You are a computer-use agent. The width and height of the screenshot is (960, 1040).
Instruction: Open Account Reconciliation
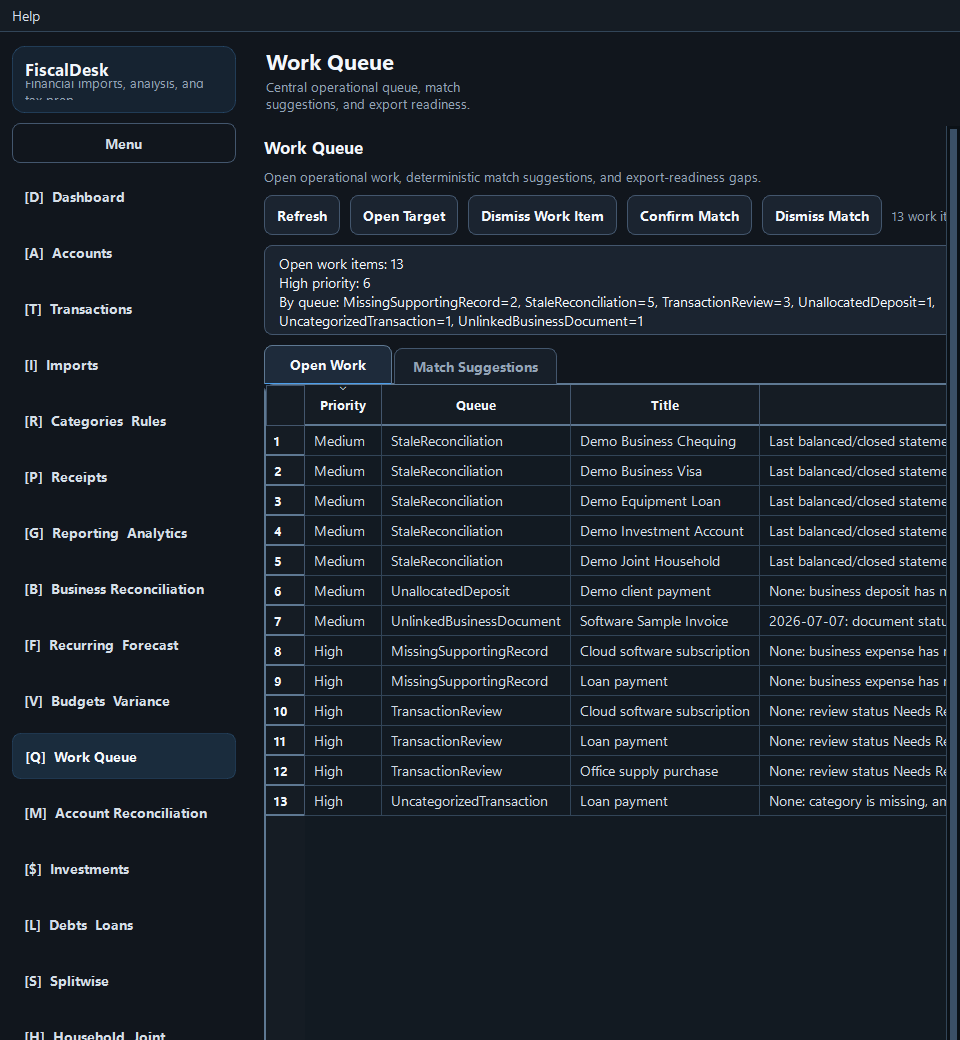[123, 813]
